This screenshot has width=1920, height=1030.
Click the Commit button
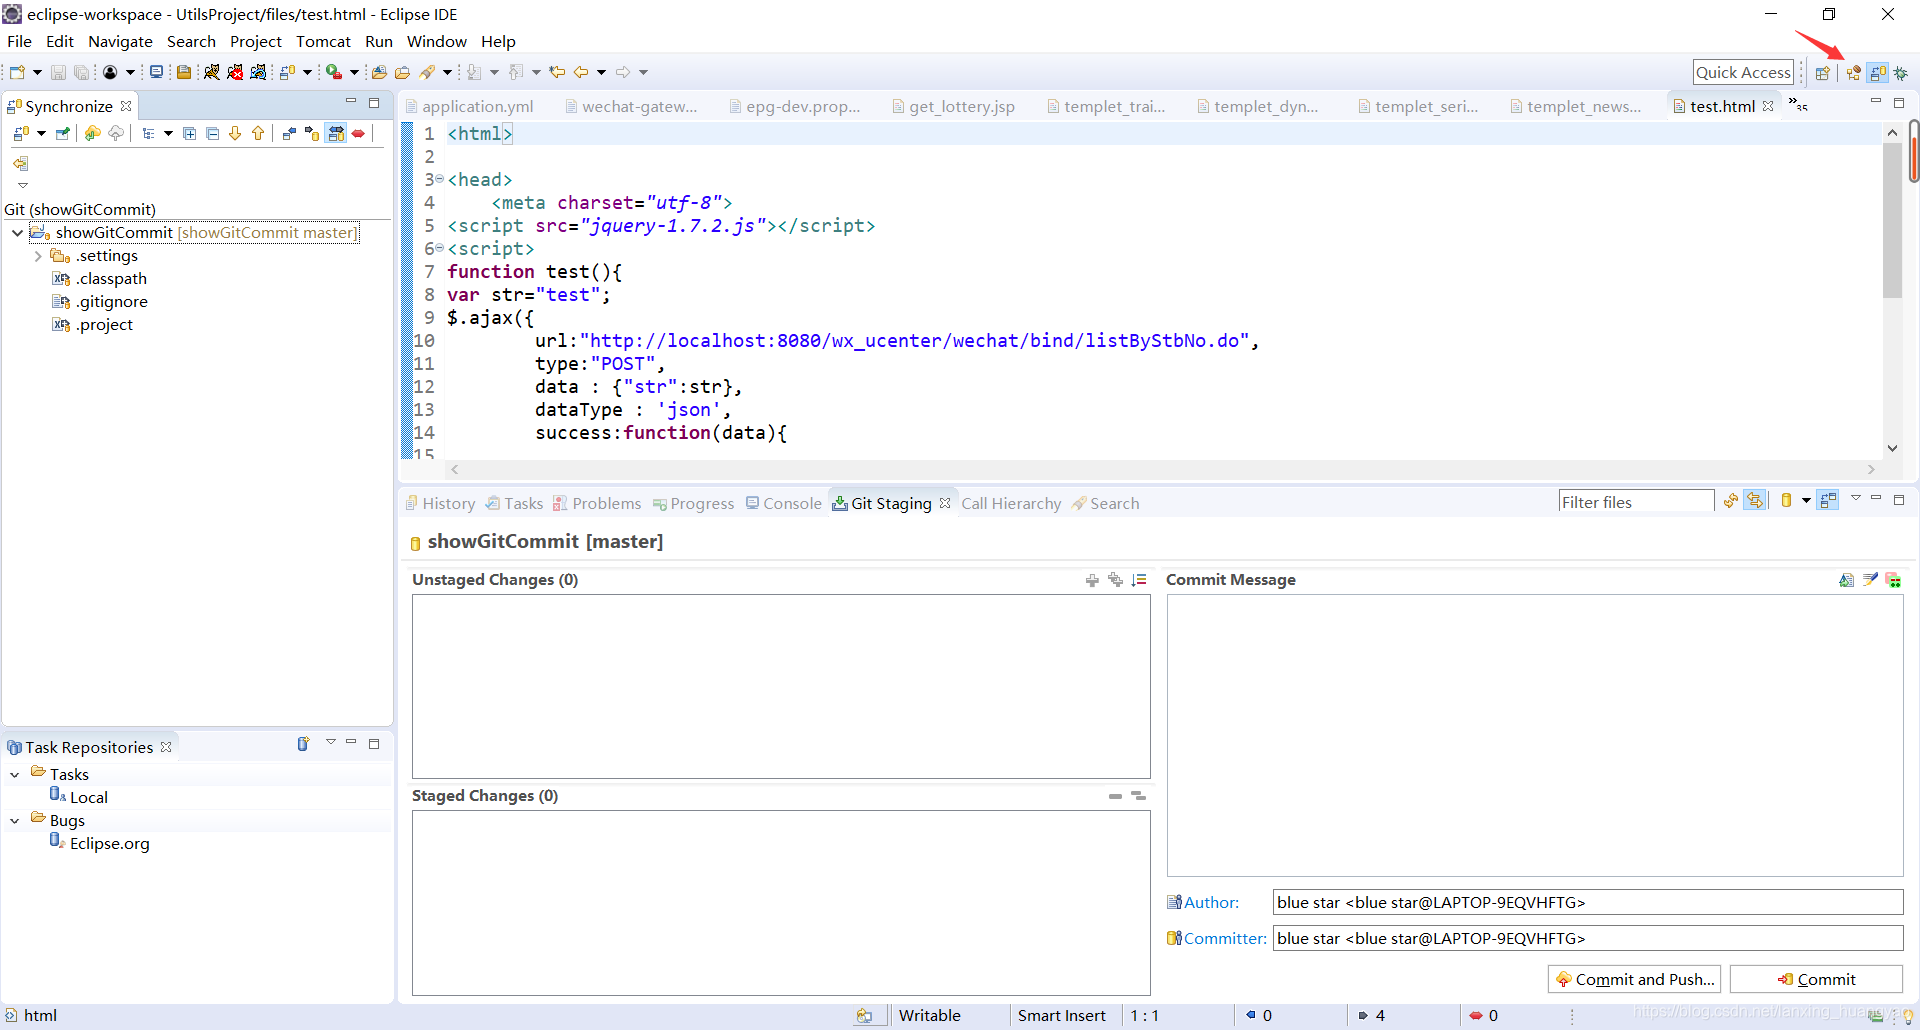pos(1816,980)
